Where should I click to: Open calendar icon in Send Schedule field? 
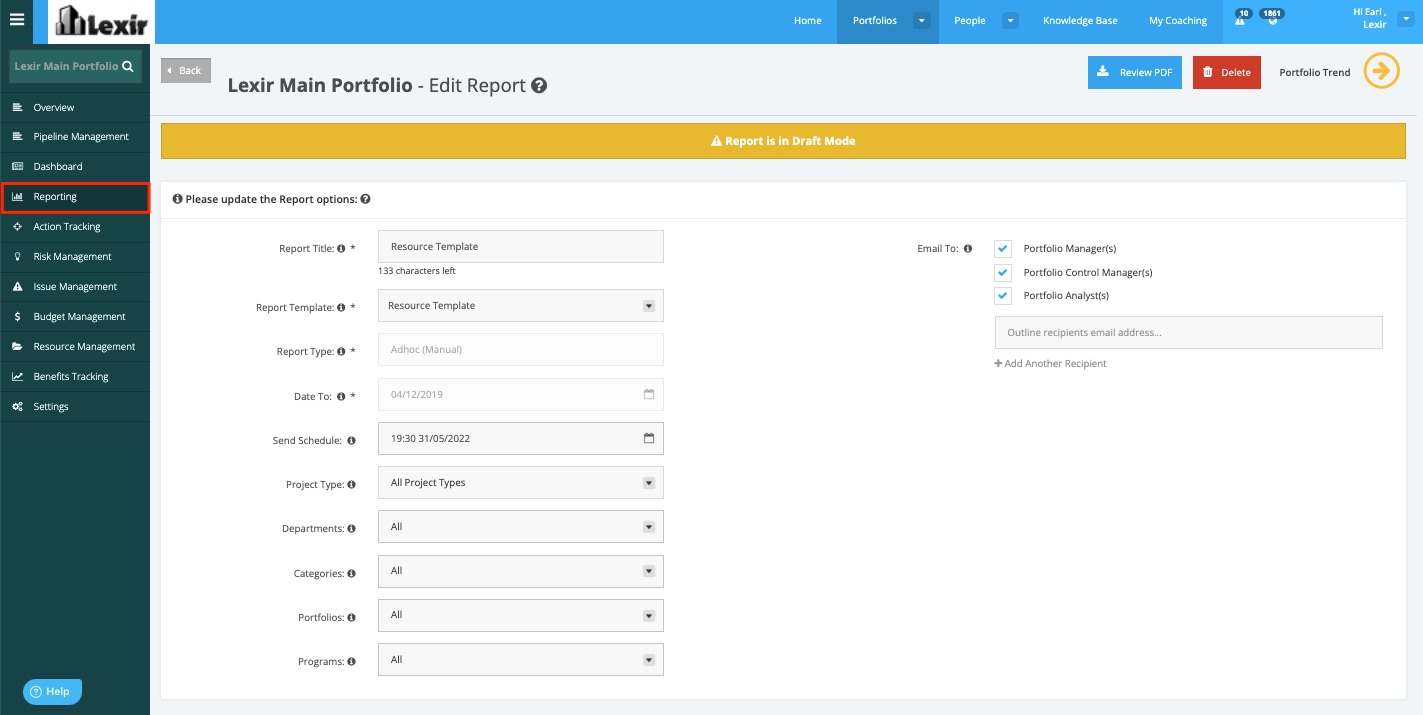[x=648, y=438]
